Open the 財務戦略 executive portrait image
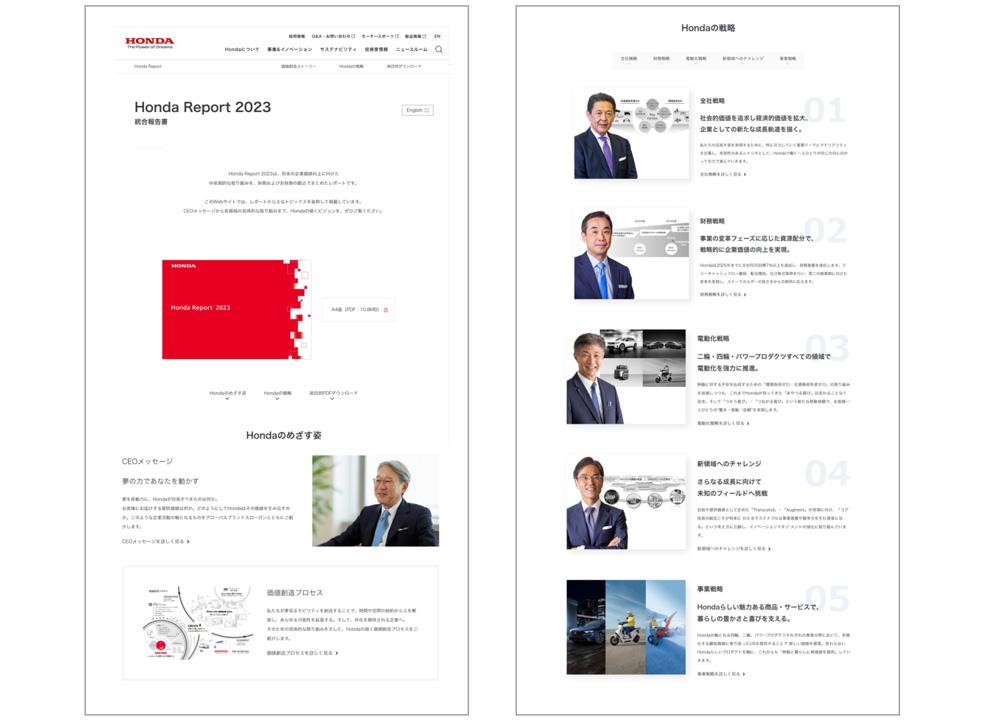This screenshot has height=720, width=986. coord(631,254)
